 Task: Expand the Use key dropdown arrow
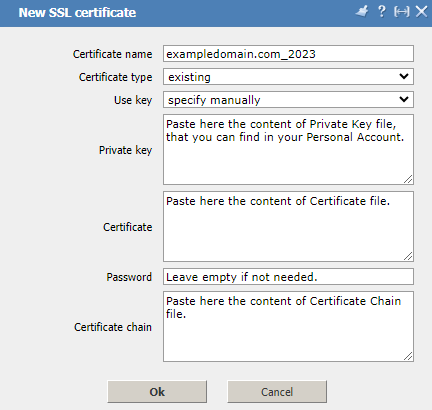pyautogui.click(x=404, y=99)
